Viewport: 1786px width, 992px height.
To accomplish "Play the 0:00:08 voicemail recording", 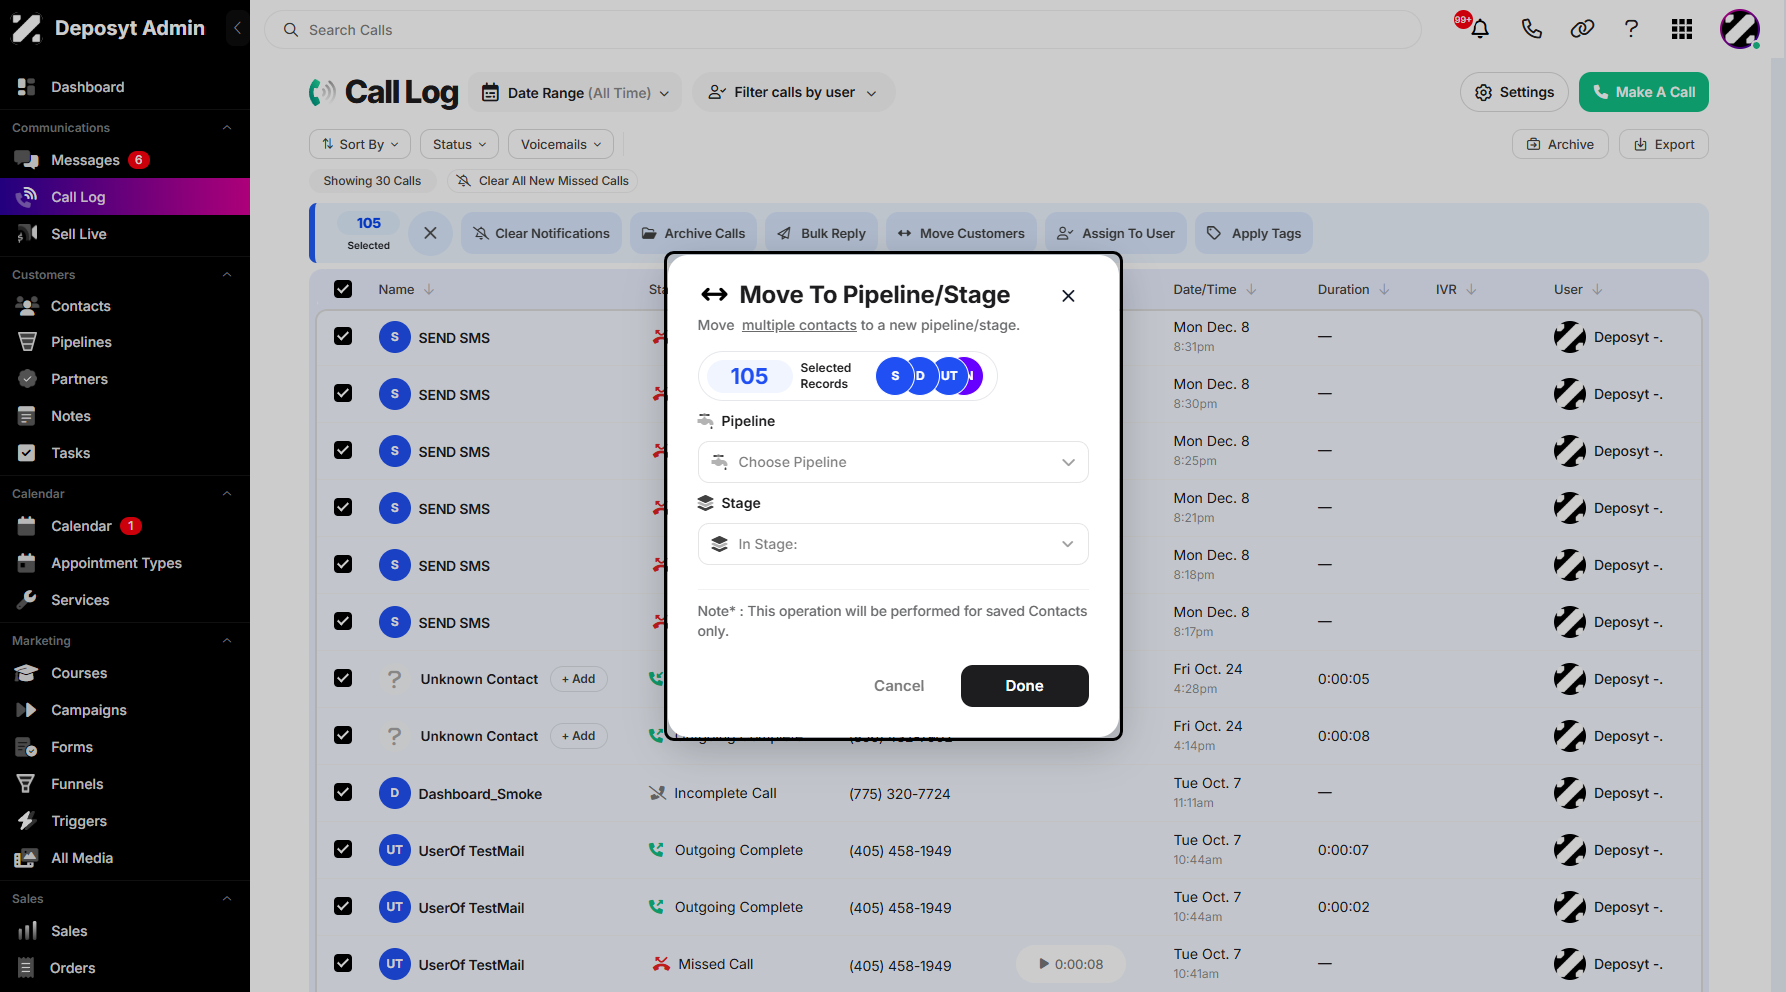I will point(1070,964).
